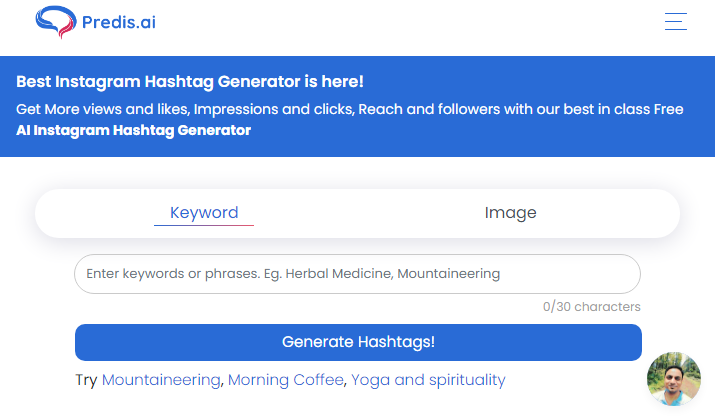This screenshot has width=715, height=420.
Task: Switch to the Keyword tab
Action: 204,213
